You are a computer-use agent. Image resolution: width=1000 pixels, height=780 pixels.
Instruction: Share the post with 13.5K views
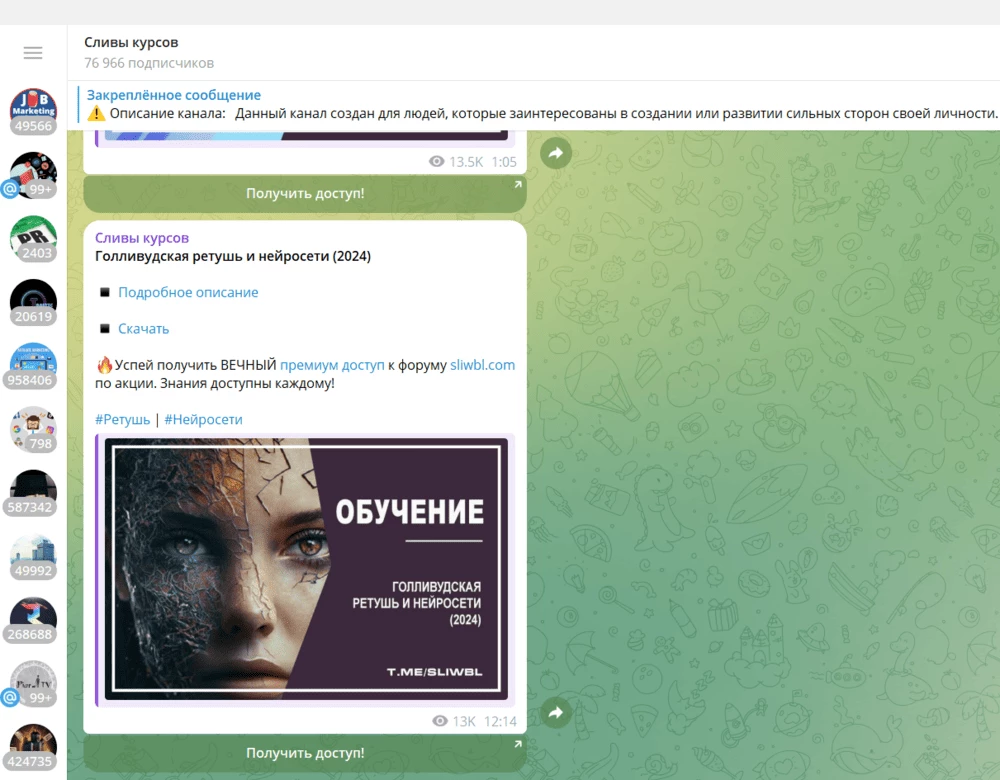pyautogui.click(x=556, y=153)
